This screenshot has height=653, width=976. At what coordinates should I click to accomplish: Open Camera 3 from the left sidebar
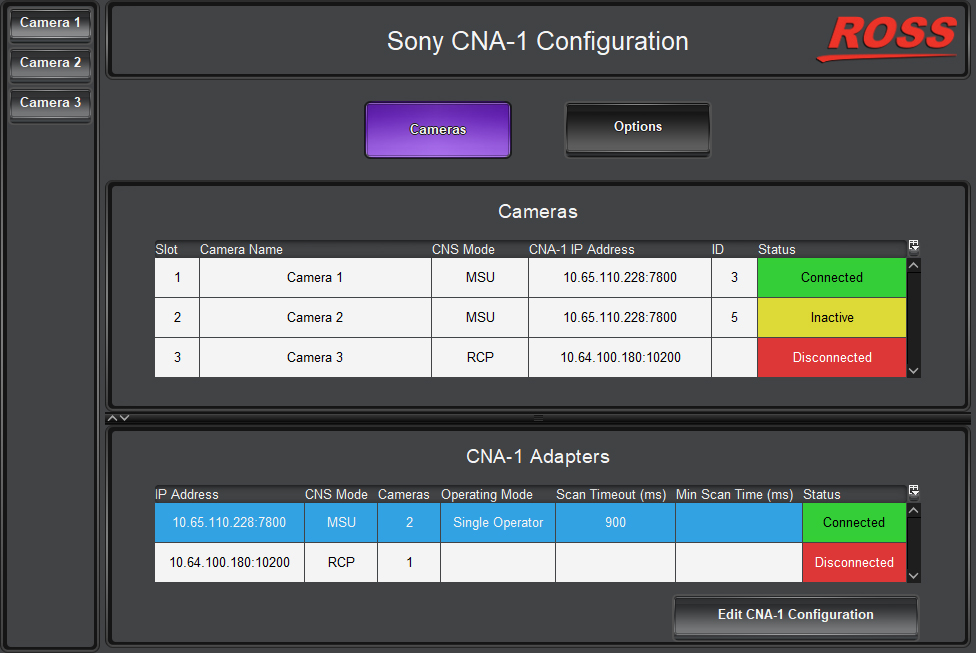[51, 103]
